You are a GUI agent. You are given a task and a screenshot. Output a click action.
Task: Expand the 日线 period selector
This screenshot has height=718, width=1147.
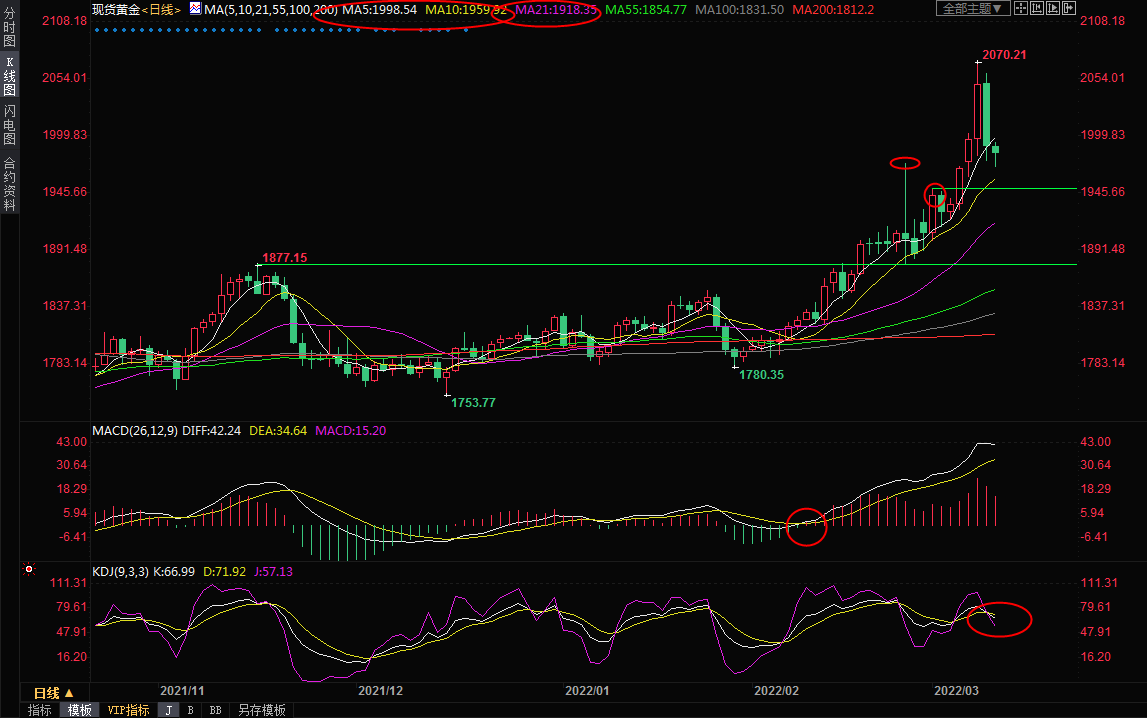point(53,693)
